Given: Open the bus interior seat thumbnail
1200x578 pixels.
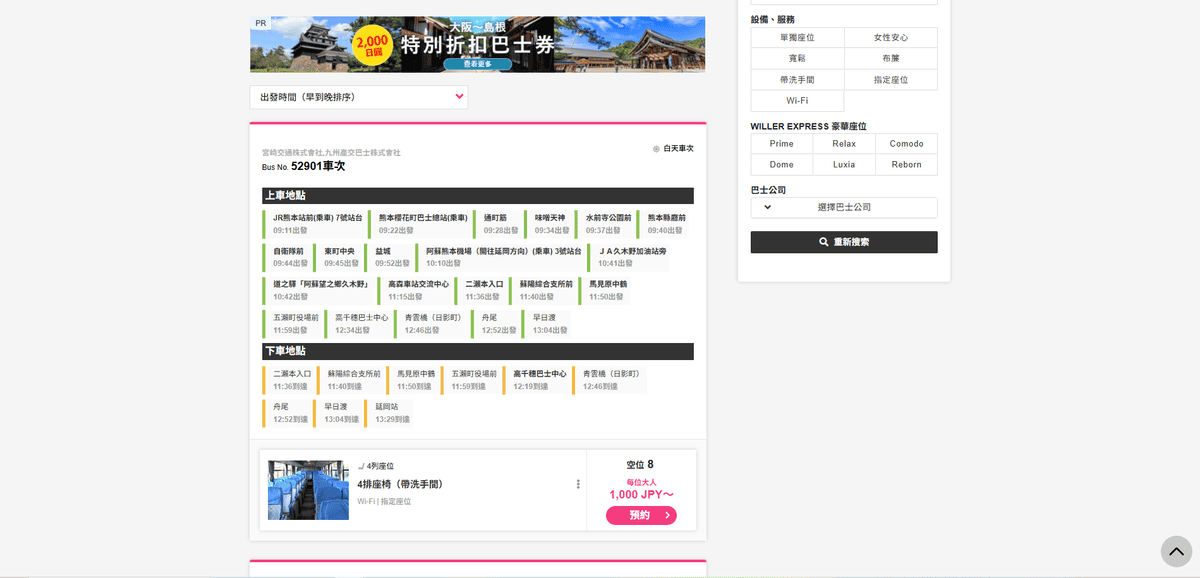Looking at the screenshot, I should pos(308,490).
